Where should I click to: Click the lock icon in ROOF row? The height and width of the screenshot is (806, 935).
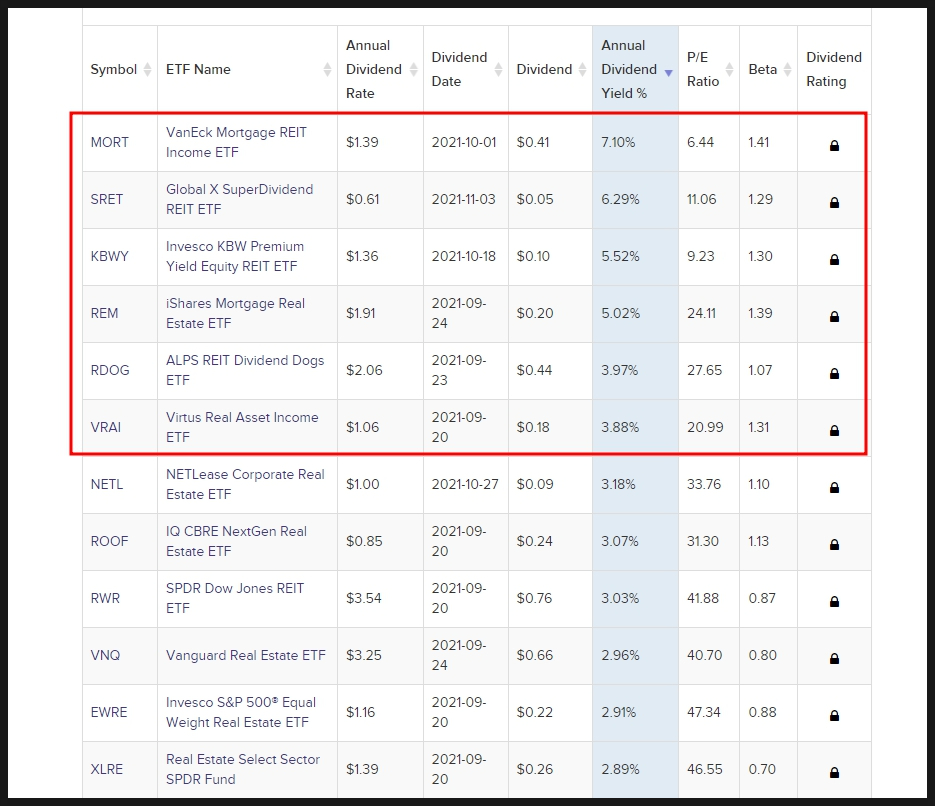pyautogui.click(x=834, y=544)
